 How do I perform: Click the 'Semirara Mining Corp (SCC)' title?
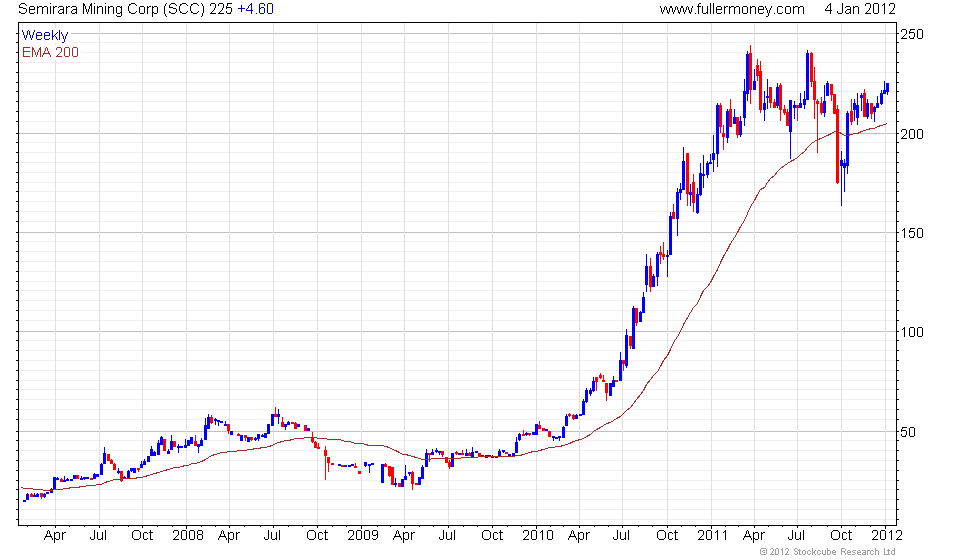112,9
